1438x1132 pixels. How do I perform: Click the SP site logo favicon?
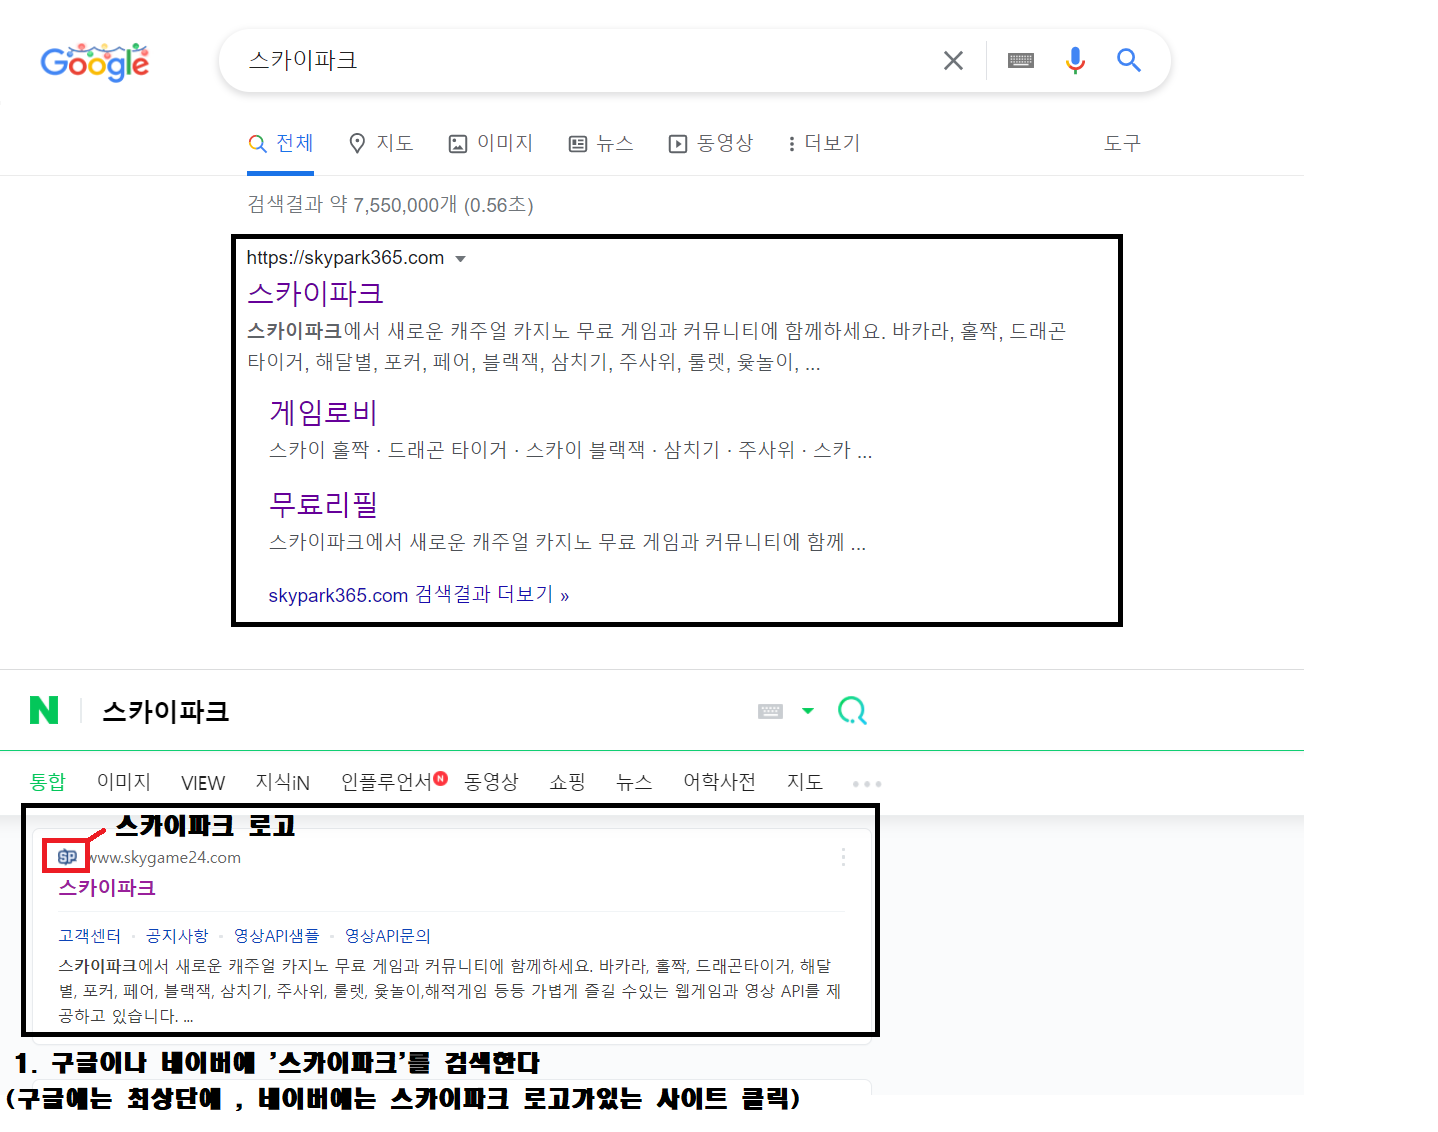[x=67, y=857]
